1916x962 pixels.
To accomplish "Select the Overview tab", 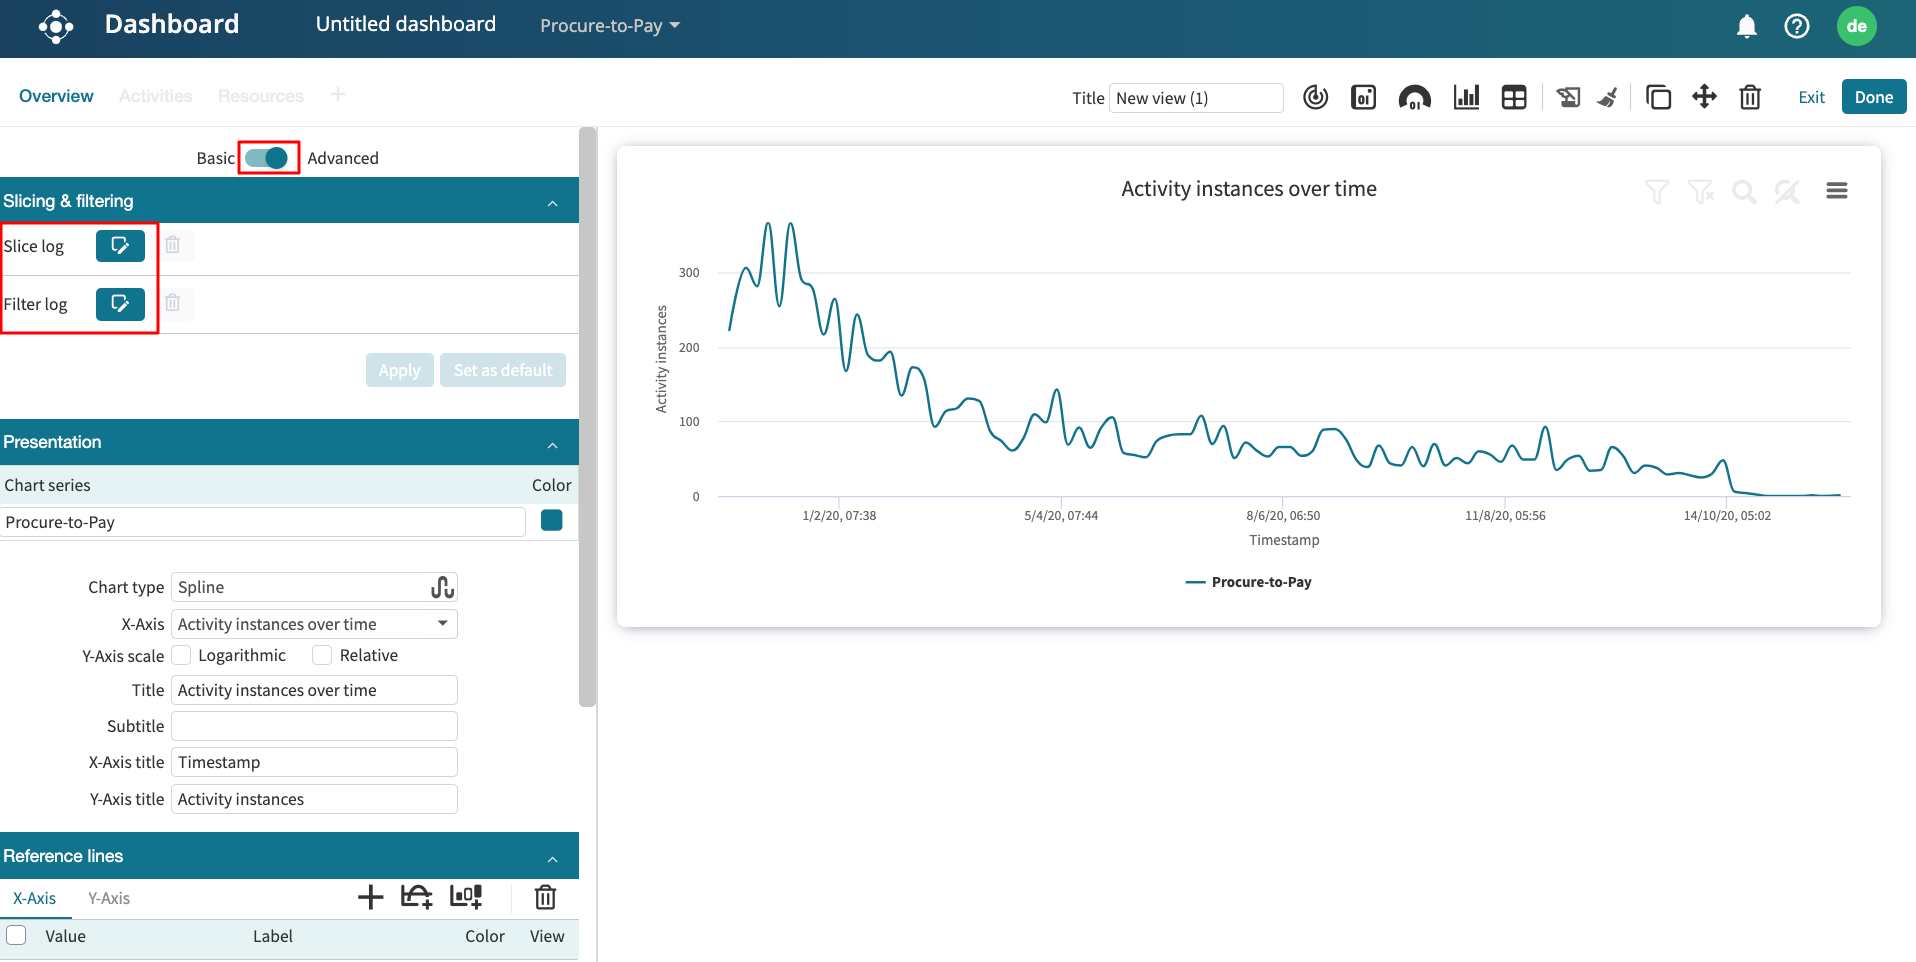I will (x=56, y=96).
